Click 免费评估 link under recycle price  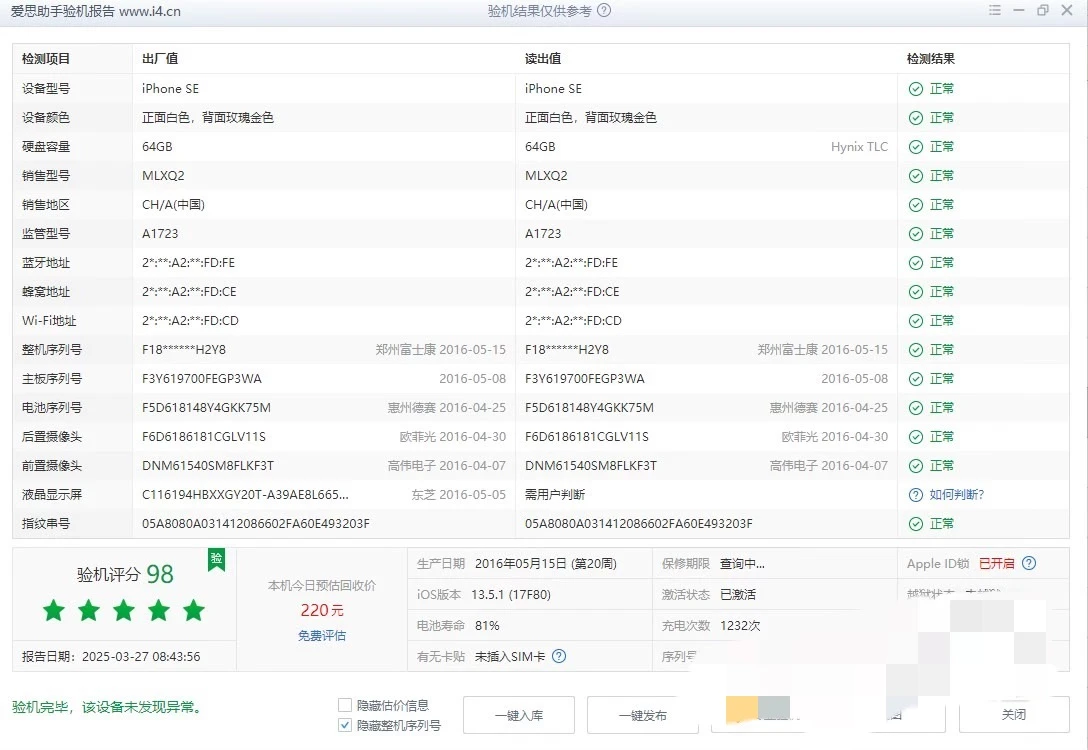[x=322, y=636]
